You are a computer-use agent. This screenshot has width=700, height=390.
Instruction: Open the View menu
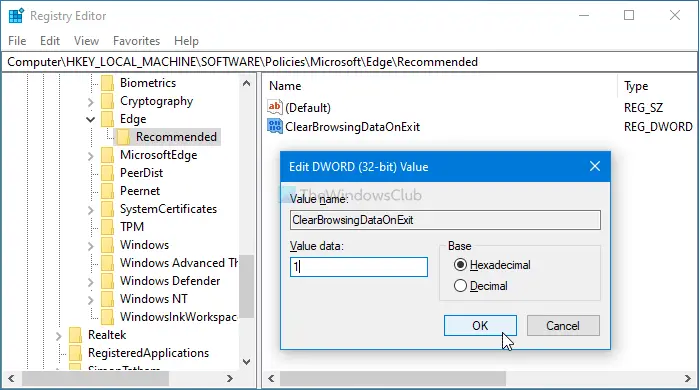pyautogui.click(x=86, y=41)
